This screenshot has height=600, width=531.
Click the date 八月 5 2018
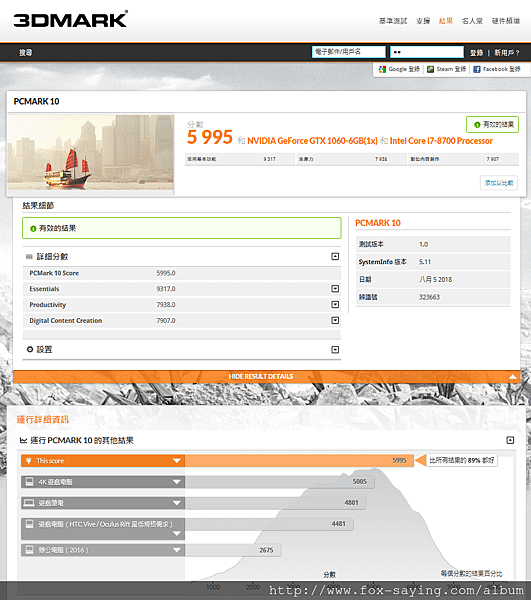pyautogui.click(x=435, y=280)
